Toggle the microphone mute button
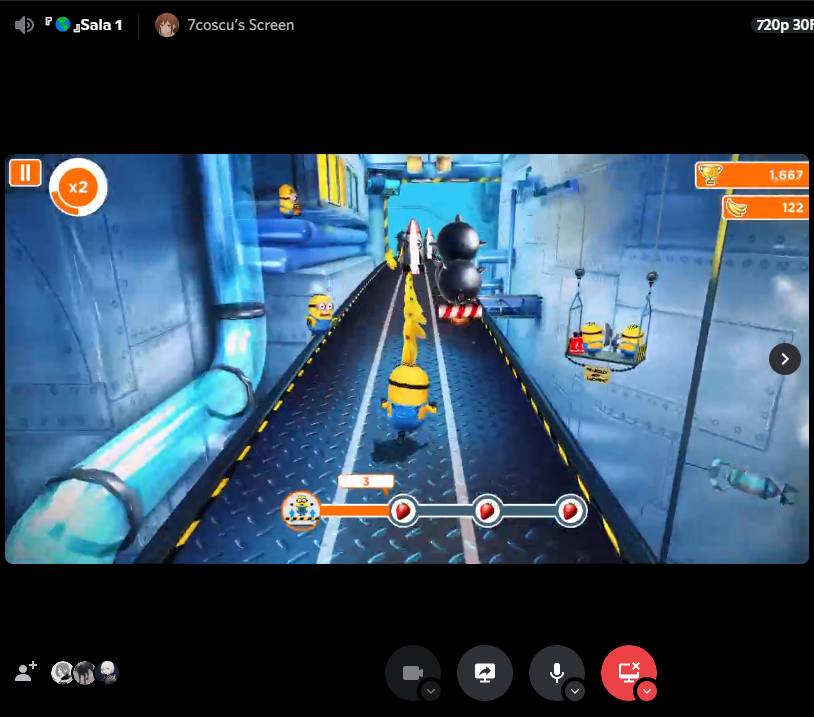Image resolution: width=814 pixels, height=717 pixels. tap(557, 673)
